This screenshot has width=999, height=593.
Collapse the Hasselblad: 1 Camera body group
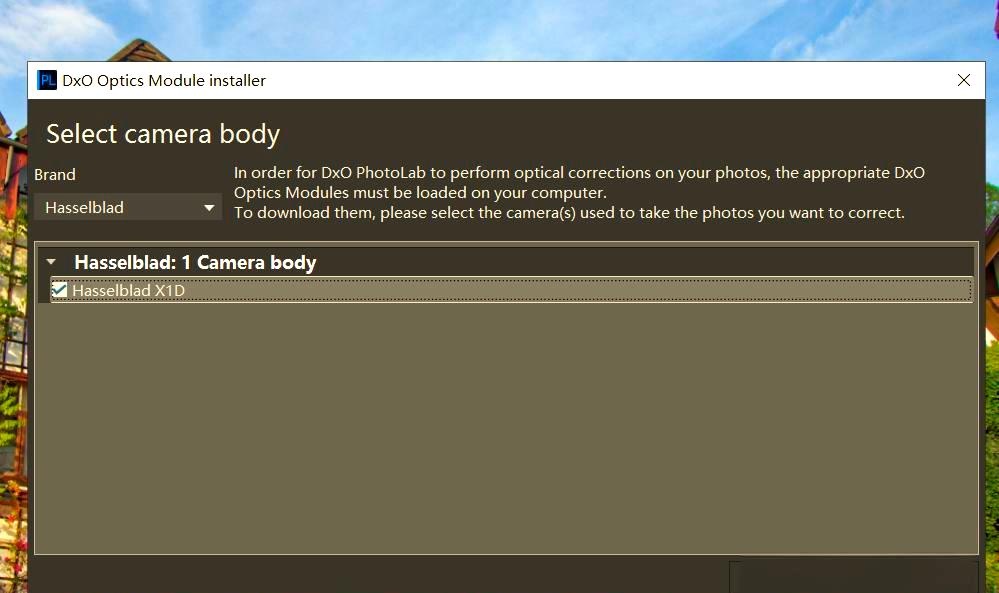point(52,262)
